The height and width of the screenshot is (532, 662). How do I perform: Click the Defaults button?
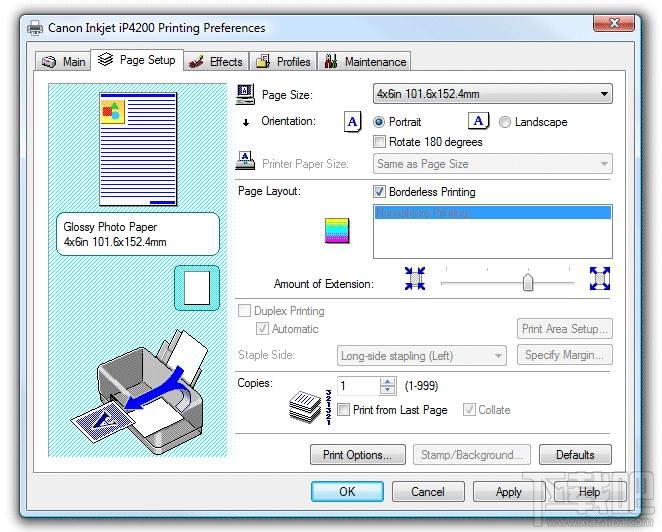pos(575,455)
